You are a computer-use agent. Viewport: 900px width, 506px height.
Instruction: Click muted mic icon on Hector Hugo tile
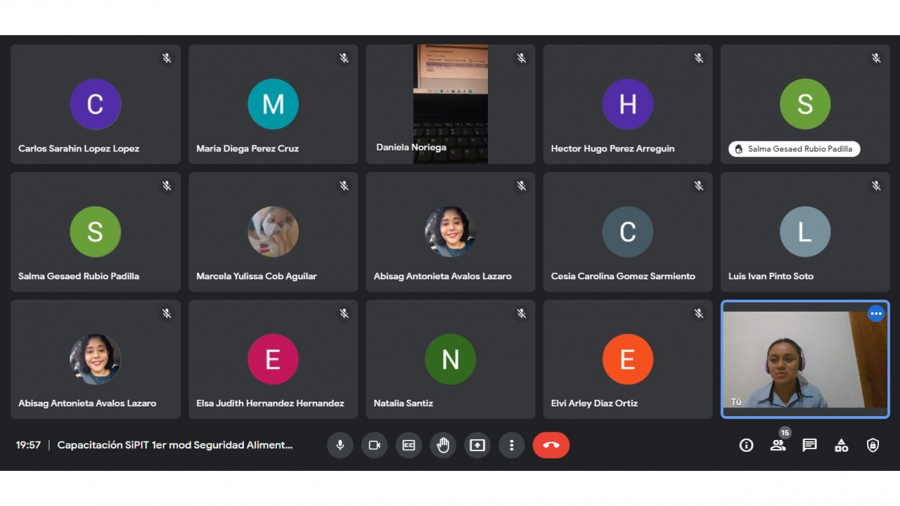[x=699, y=59]
